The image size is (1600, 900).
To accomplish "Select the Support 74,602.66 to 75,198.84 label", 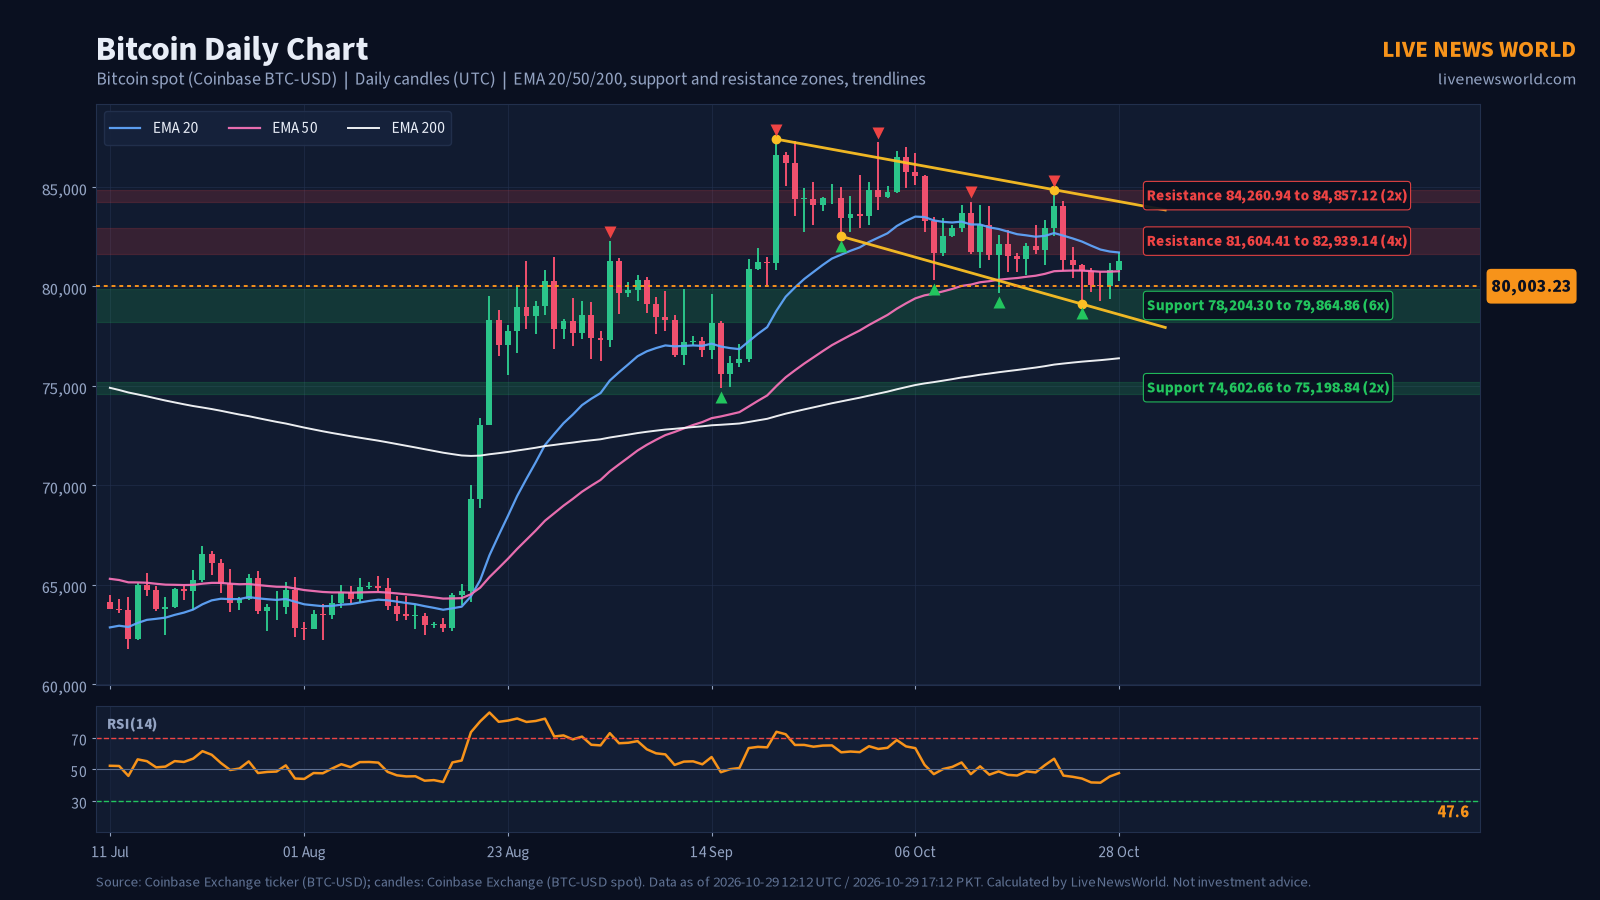I will [x=1267, y=387].
